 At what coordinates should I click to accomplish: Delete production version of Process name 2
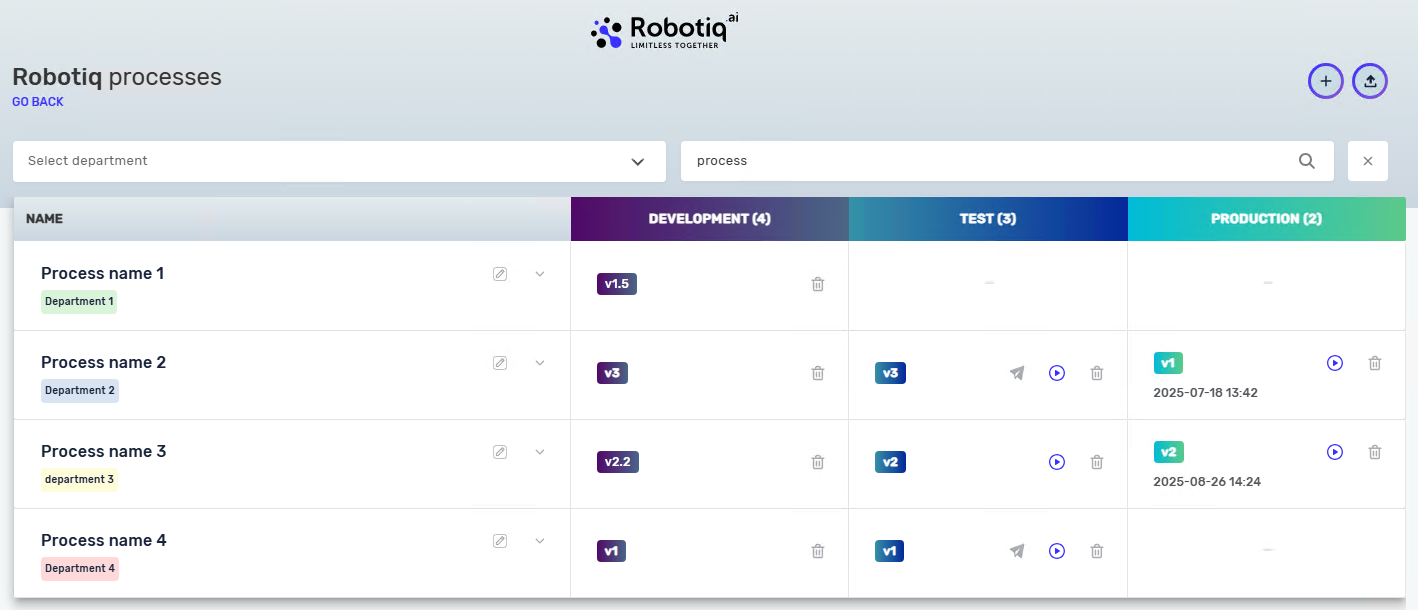coord(1375,363)
